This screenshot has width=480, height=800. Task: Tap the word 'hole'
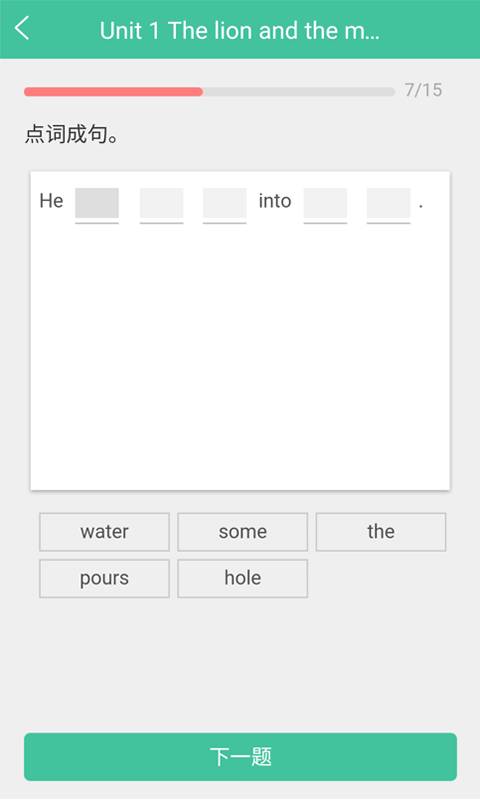coord(243,578)
